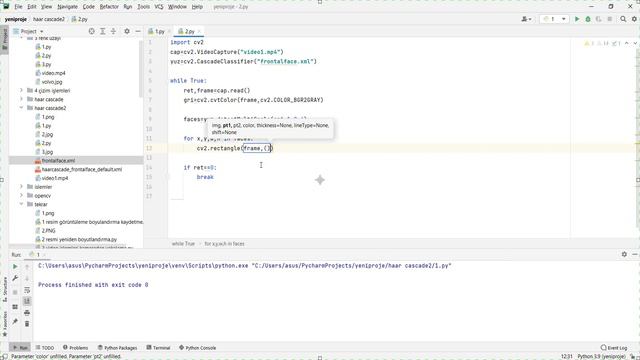Click up arrow in Run console toolbar

point(27,267)
